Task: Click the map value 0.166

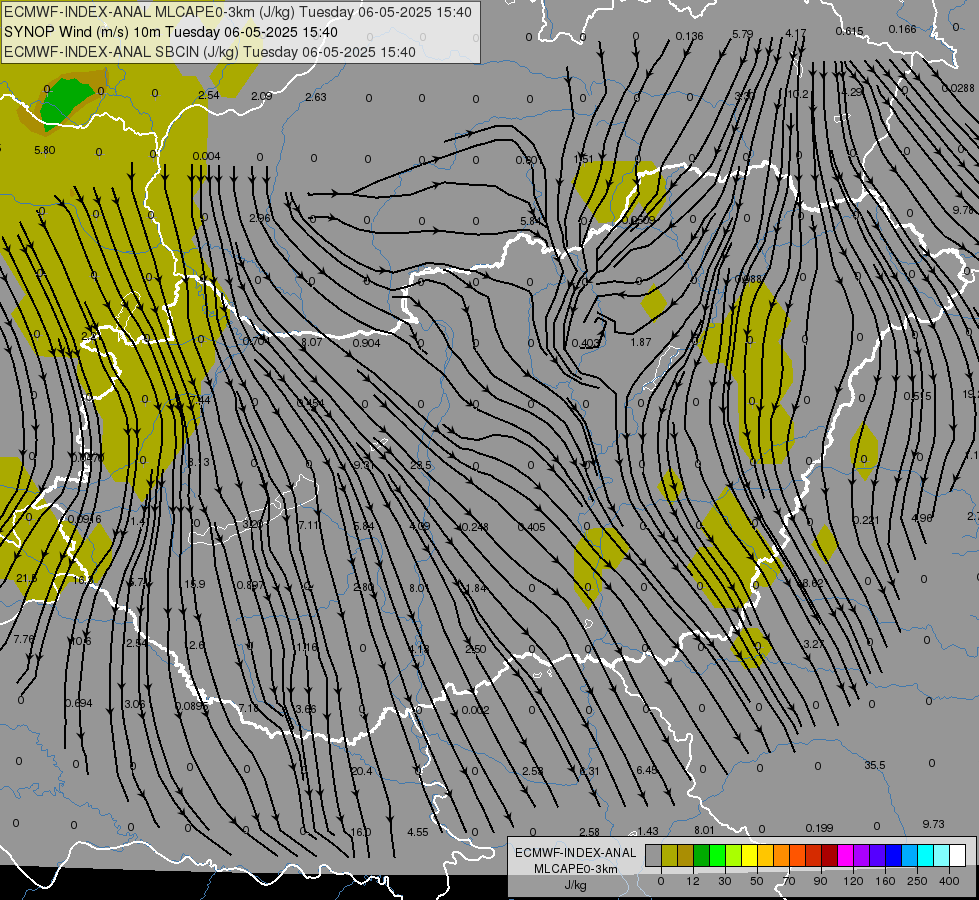Action: click(902, 29)
